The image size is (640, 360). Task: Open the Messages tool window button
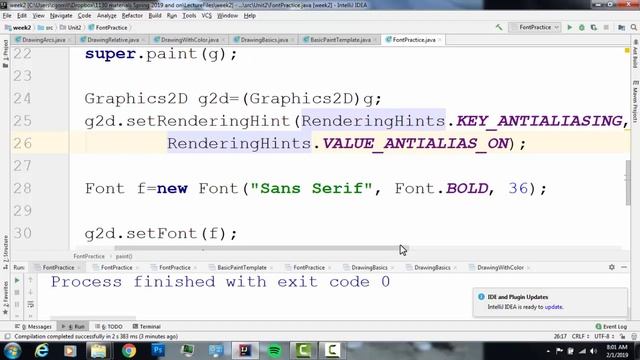[33, 327]
